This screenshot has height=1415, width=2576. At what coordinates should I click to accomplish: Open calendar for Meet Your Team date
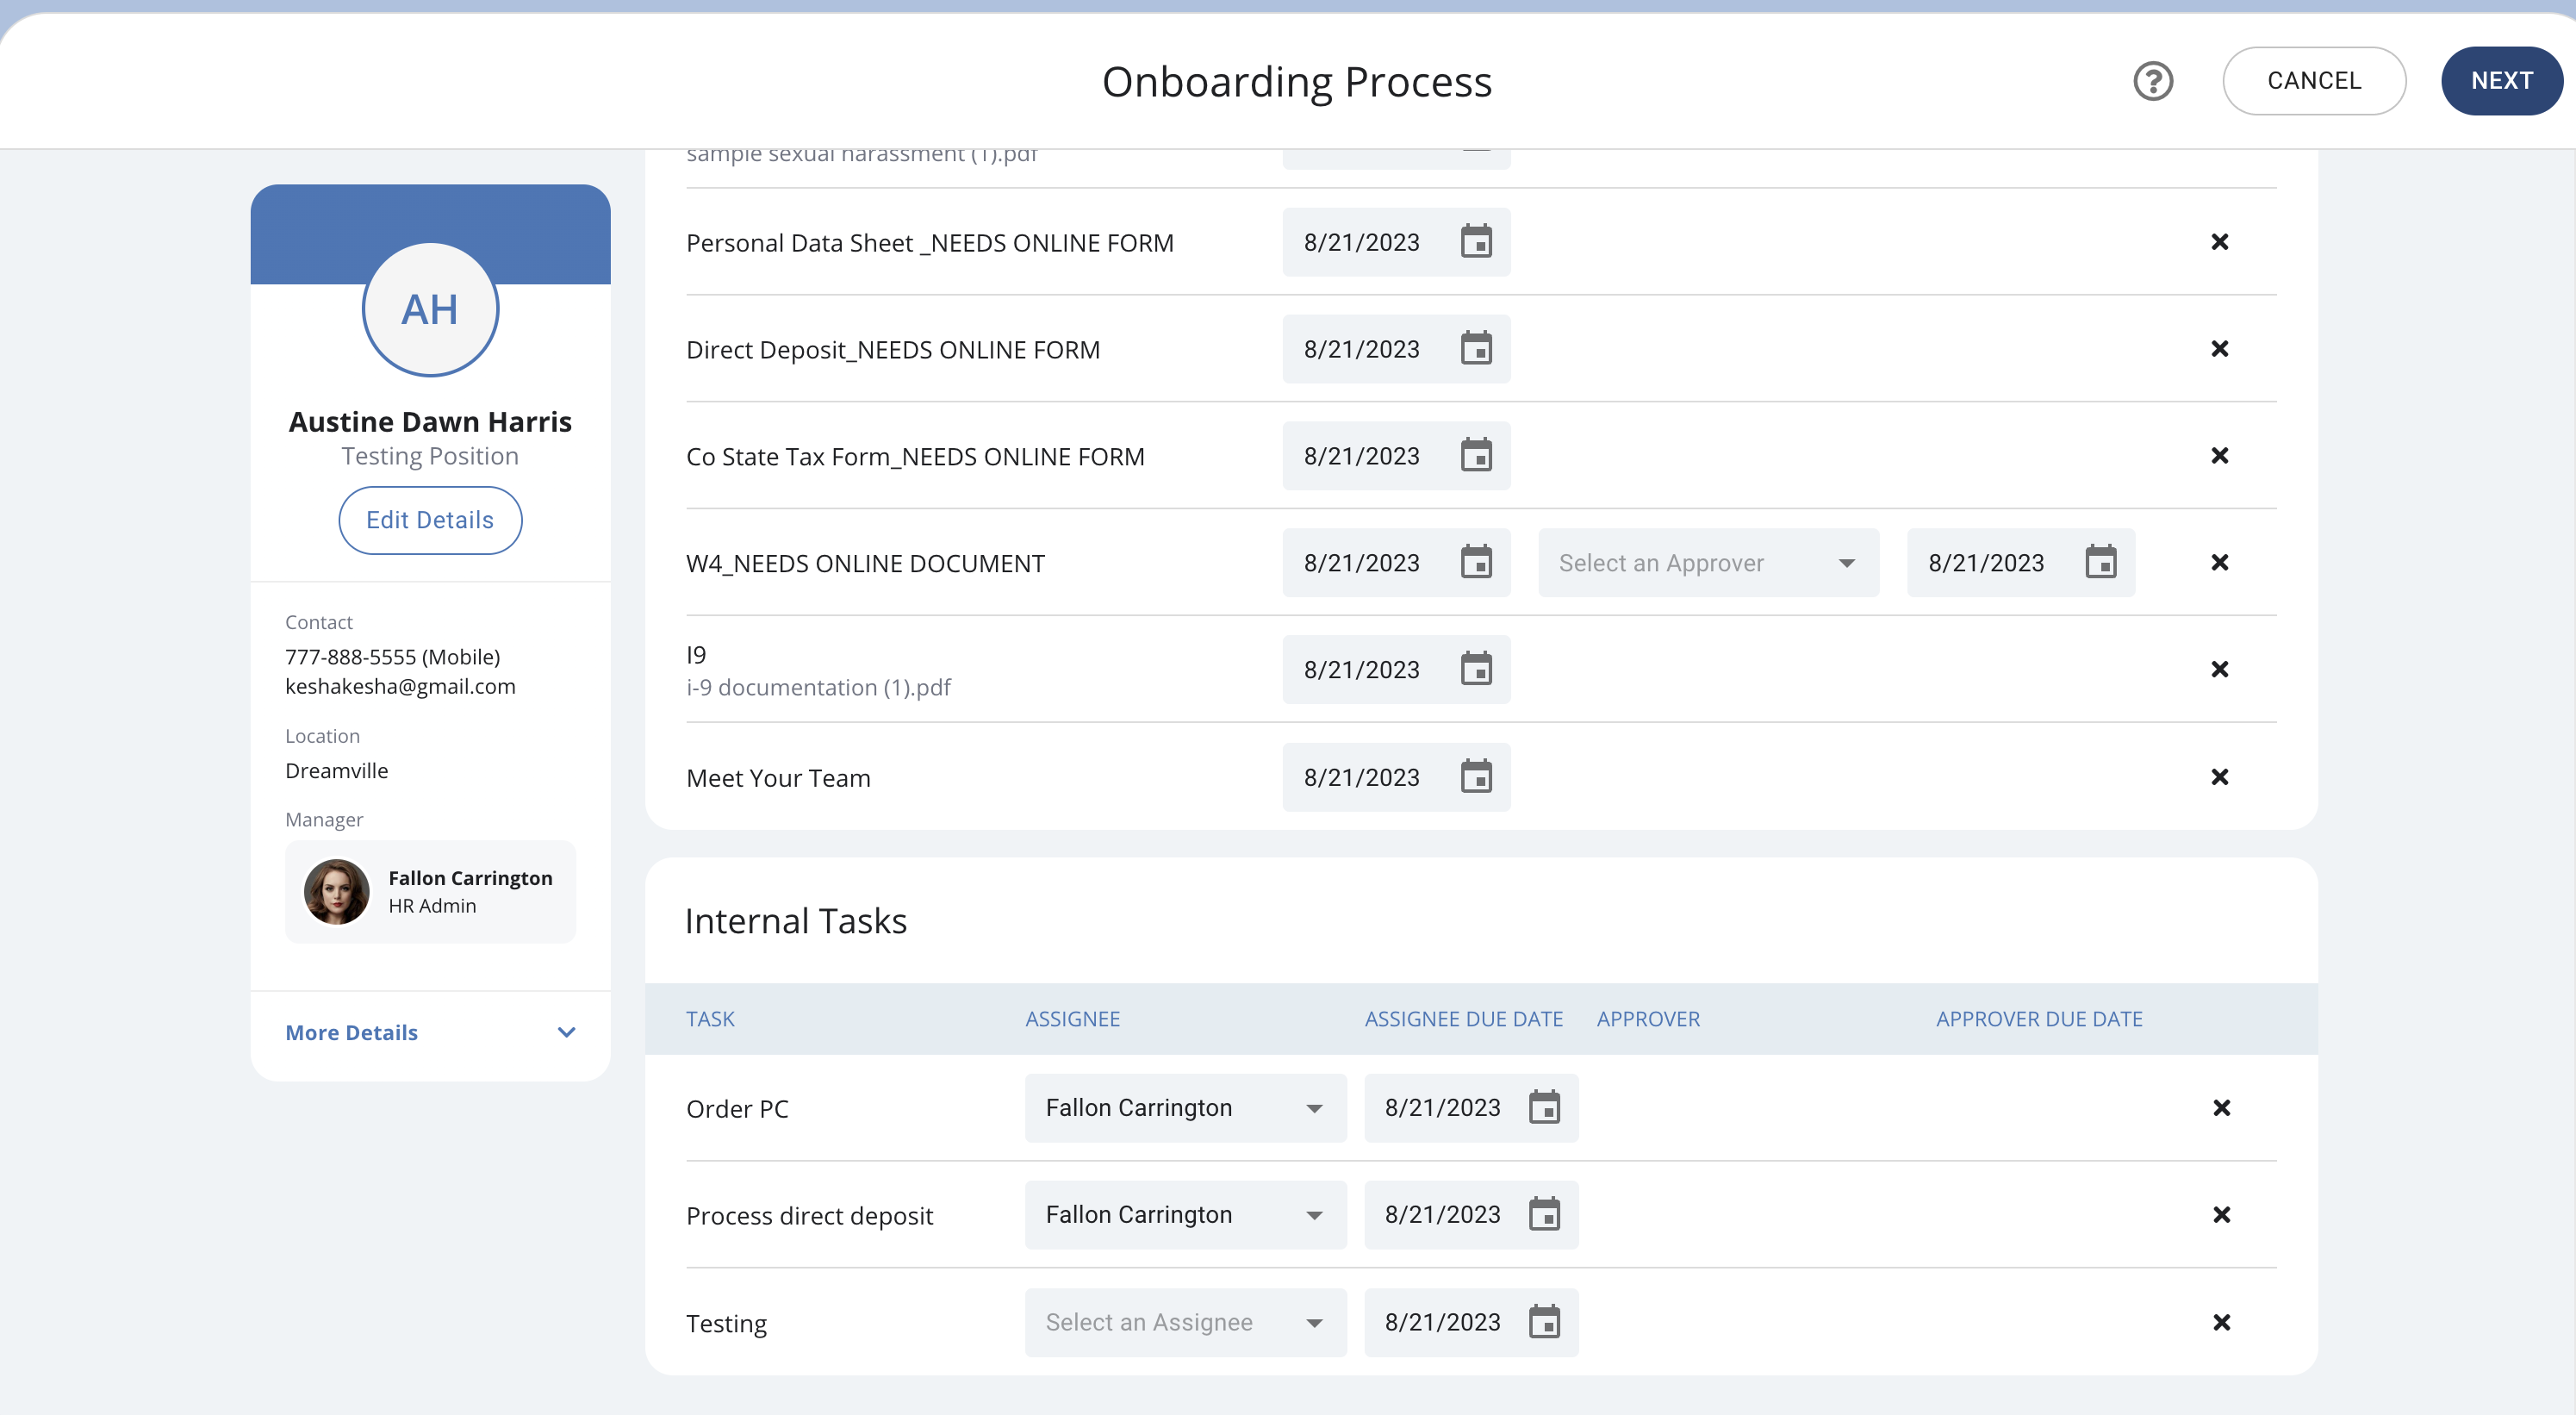[x=1476, y=777]
